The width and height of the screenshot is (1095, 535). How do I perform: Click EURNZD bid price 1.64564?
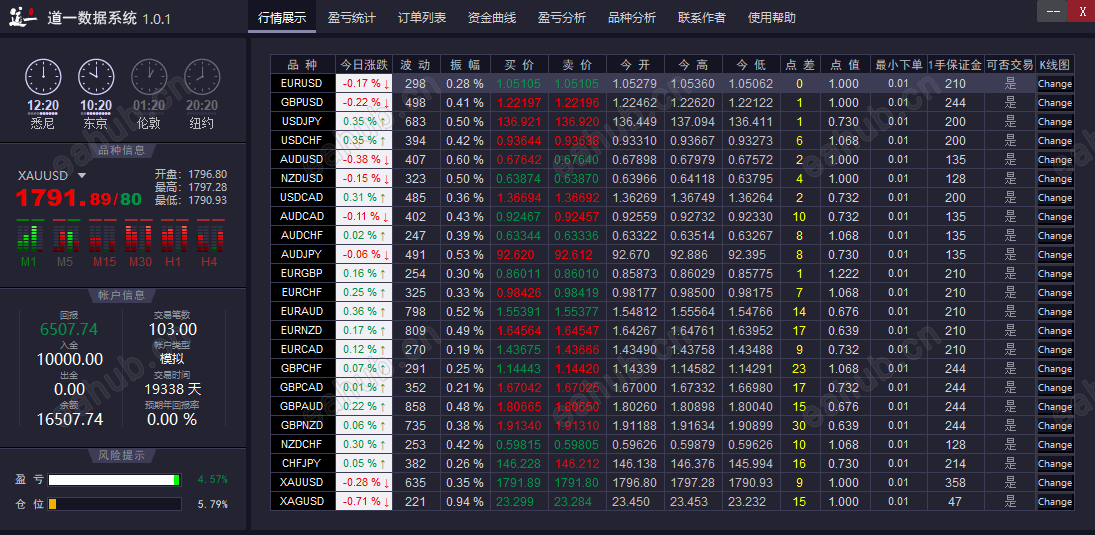[519, 330]
